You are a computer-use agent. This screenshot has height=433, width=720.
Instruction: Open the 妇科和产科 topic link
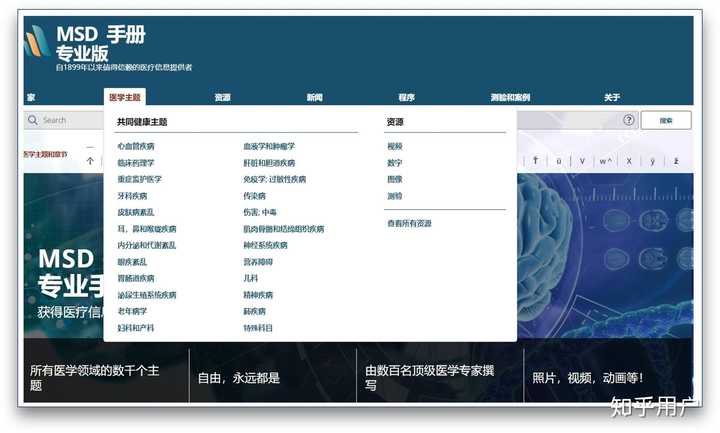(x=136, y=328)
